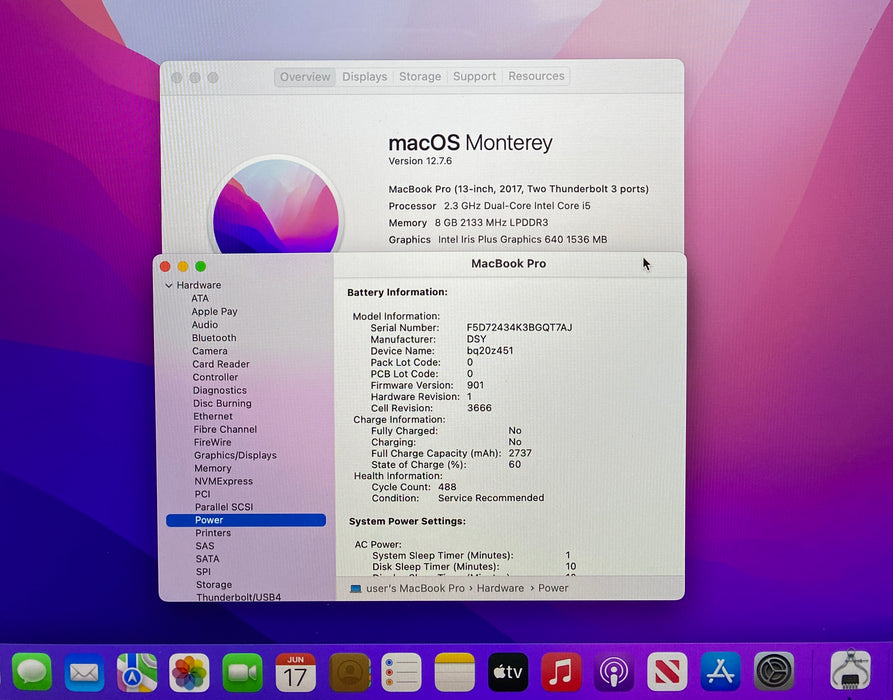Click Full Charge Capacity value 2737
Screen dimensions: 893x700
pos(519,453)
